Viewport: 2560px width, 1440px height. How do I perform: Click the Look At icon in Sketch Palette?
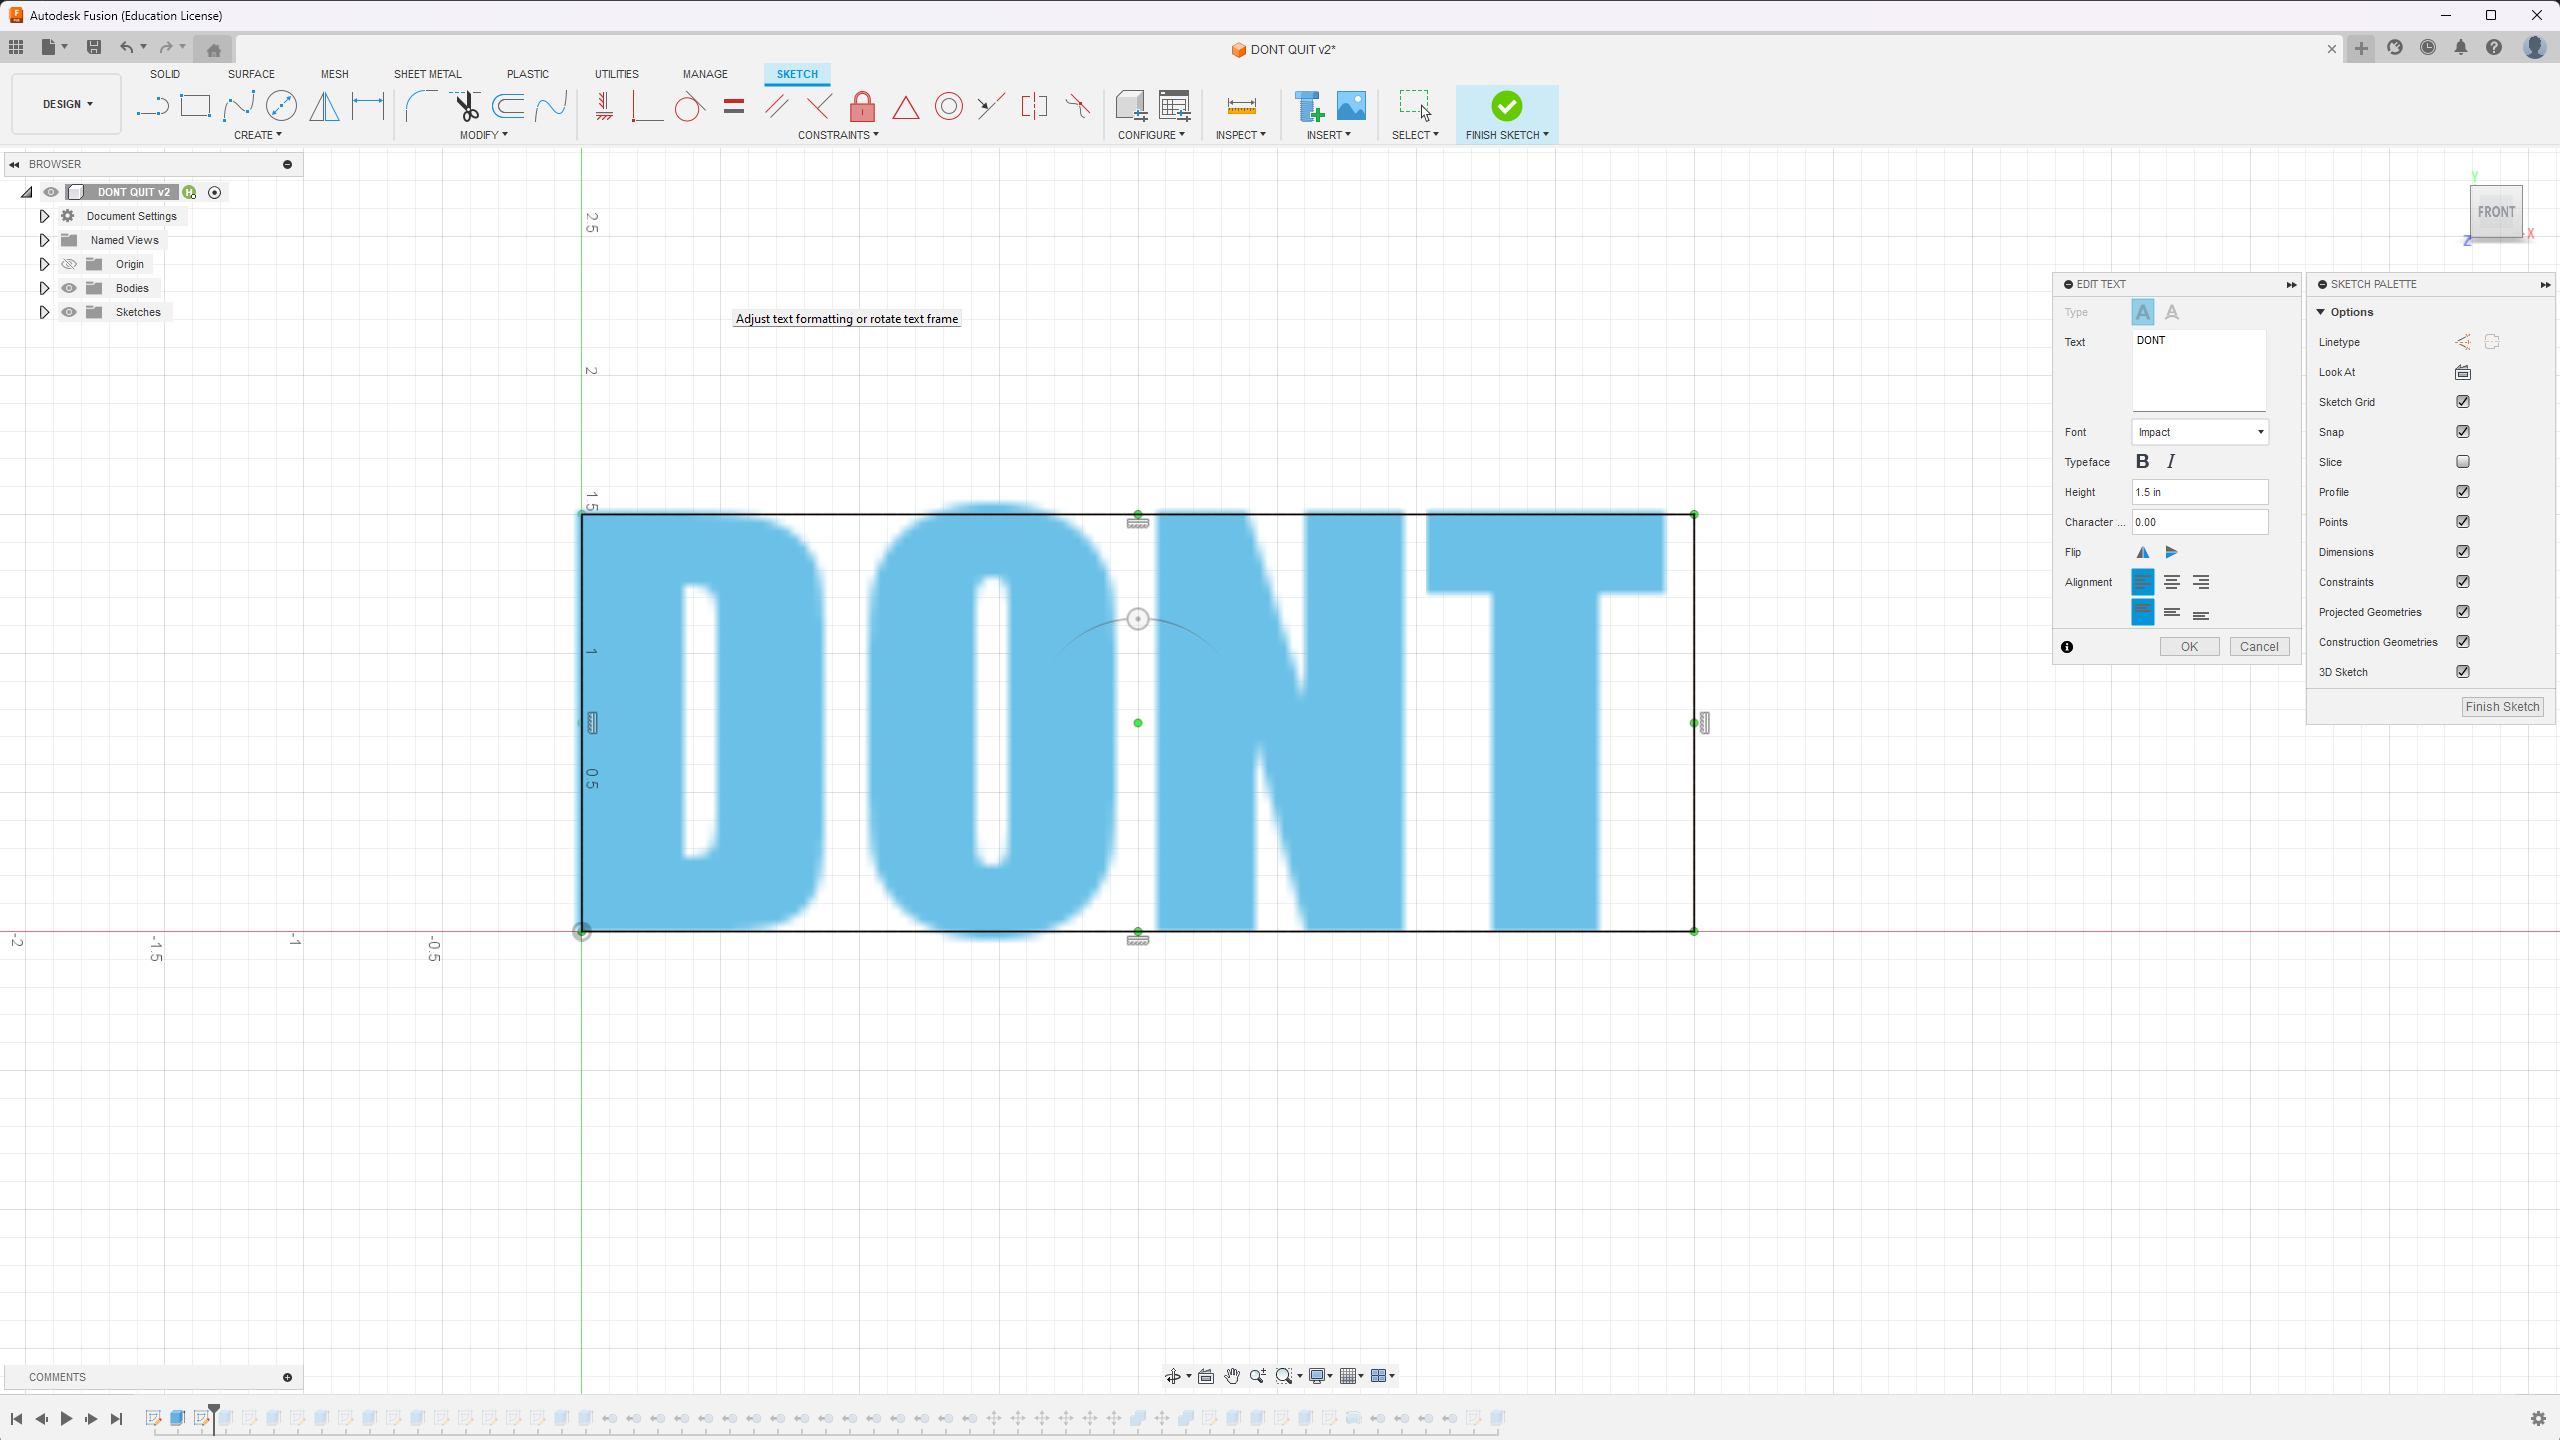coord(2463,372)
